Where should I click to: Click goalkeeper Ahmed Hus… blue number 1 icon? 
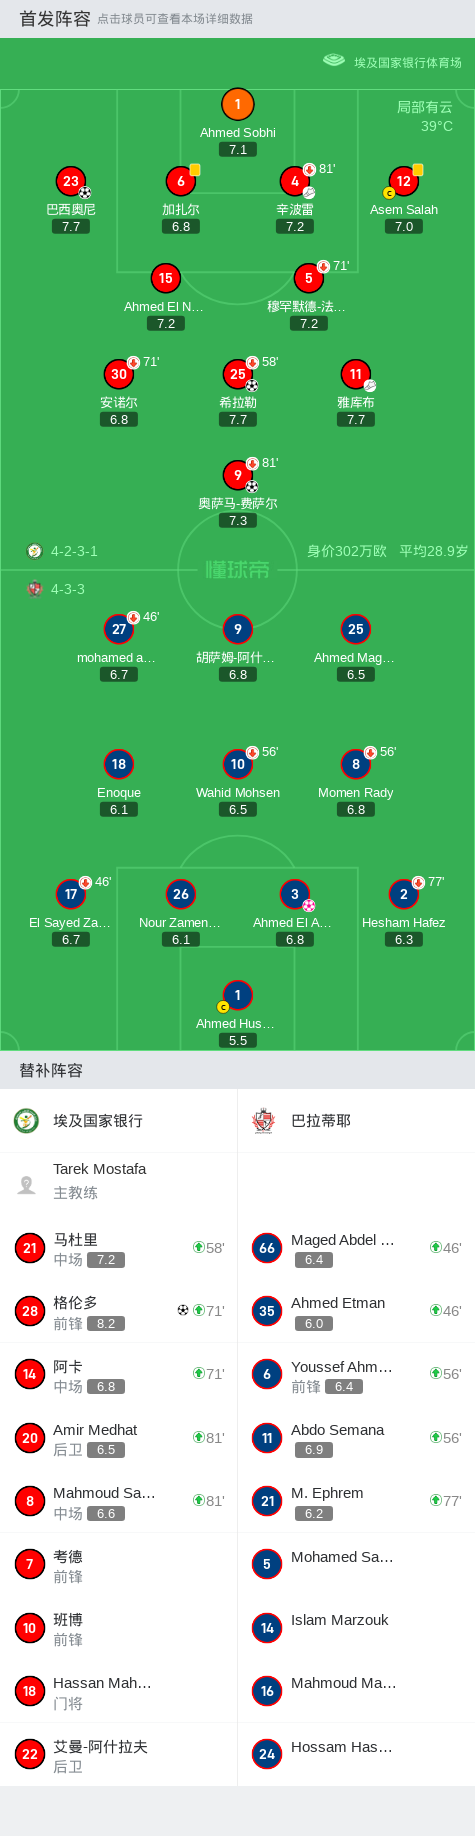tap(237, 995)
